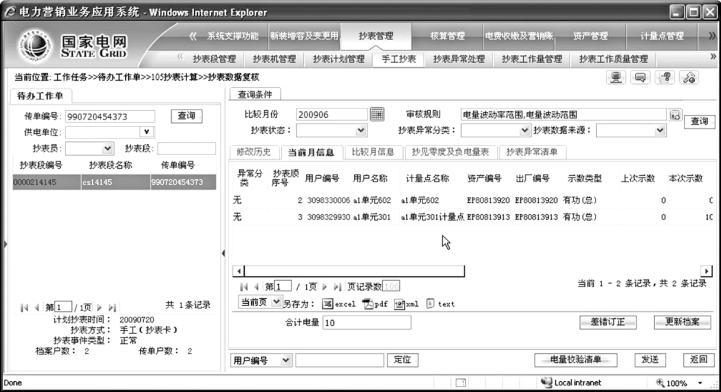Image resolution: width=721 pixels, height=392 pixels.
Task: Click the 传单编号 input field
Action: 110,117
